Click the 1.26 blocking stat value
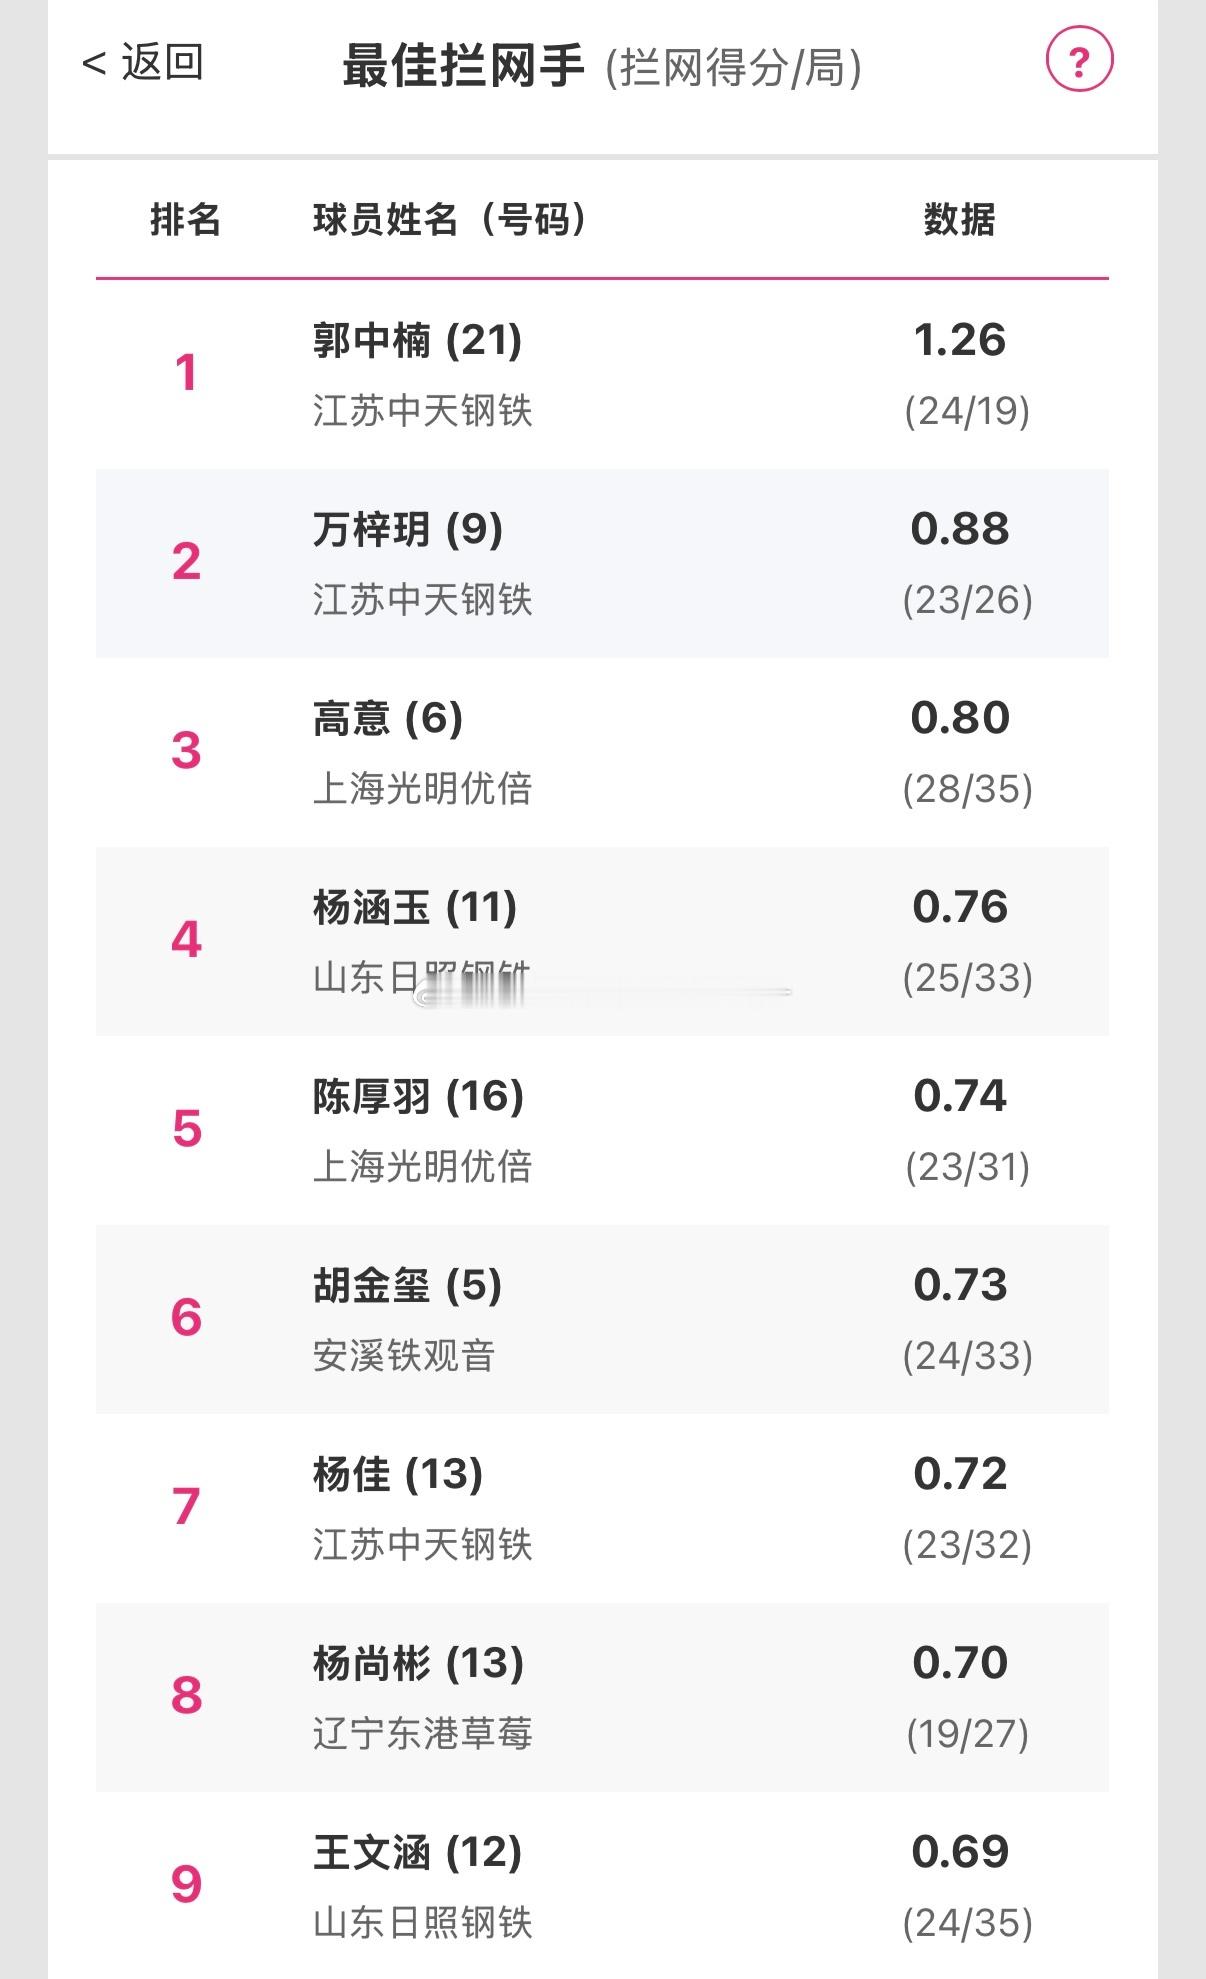1206x1979 pixels. tap(960, 341)
